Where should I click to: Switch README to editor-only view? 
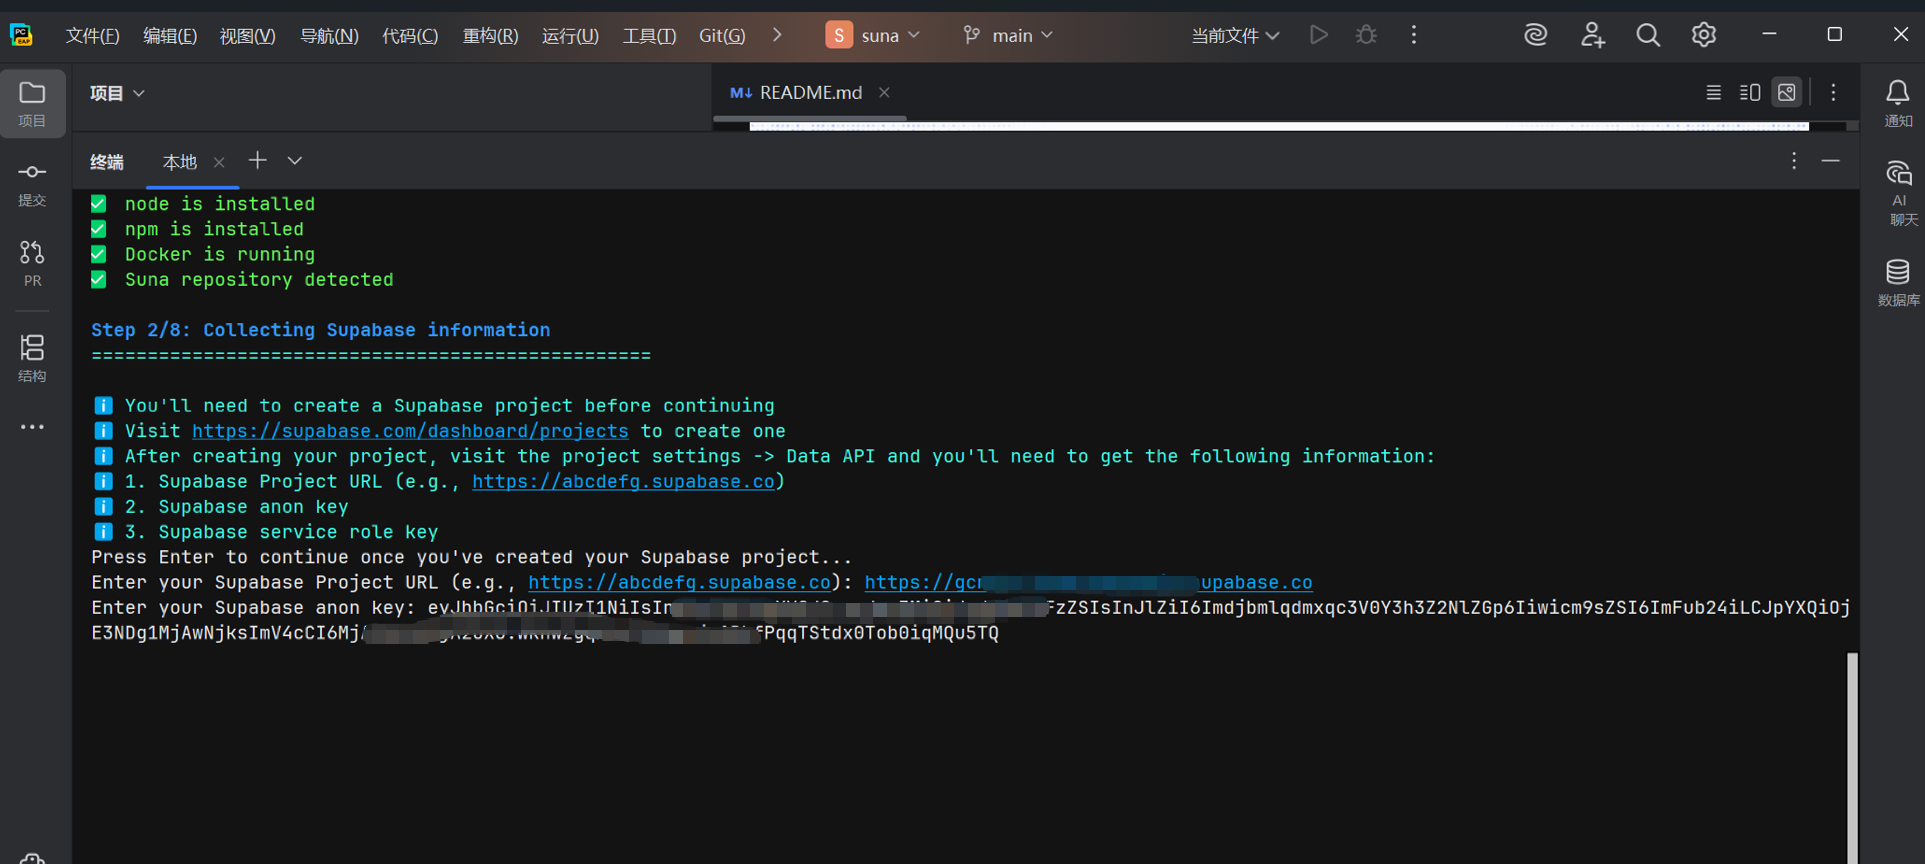pos(1713,92)
